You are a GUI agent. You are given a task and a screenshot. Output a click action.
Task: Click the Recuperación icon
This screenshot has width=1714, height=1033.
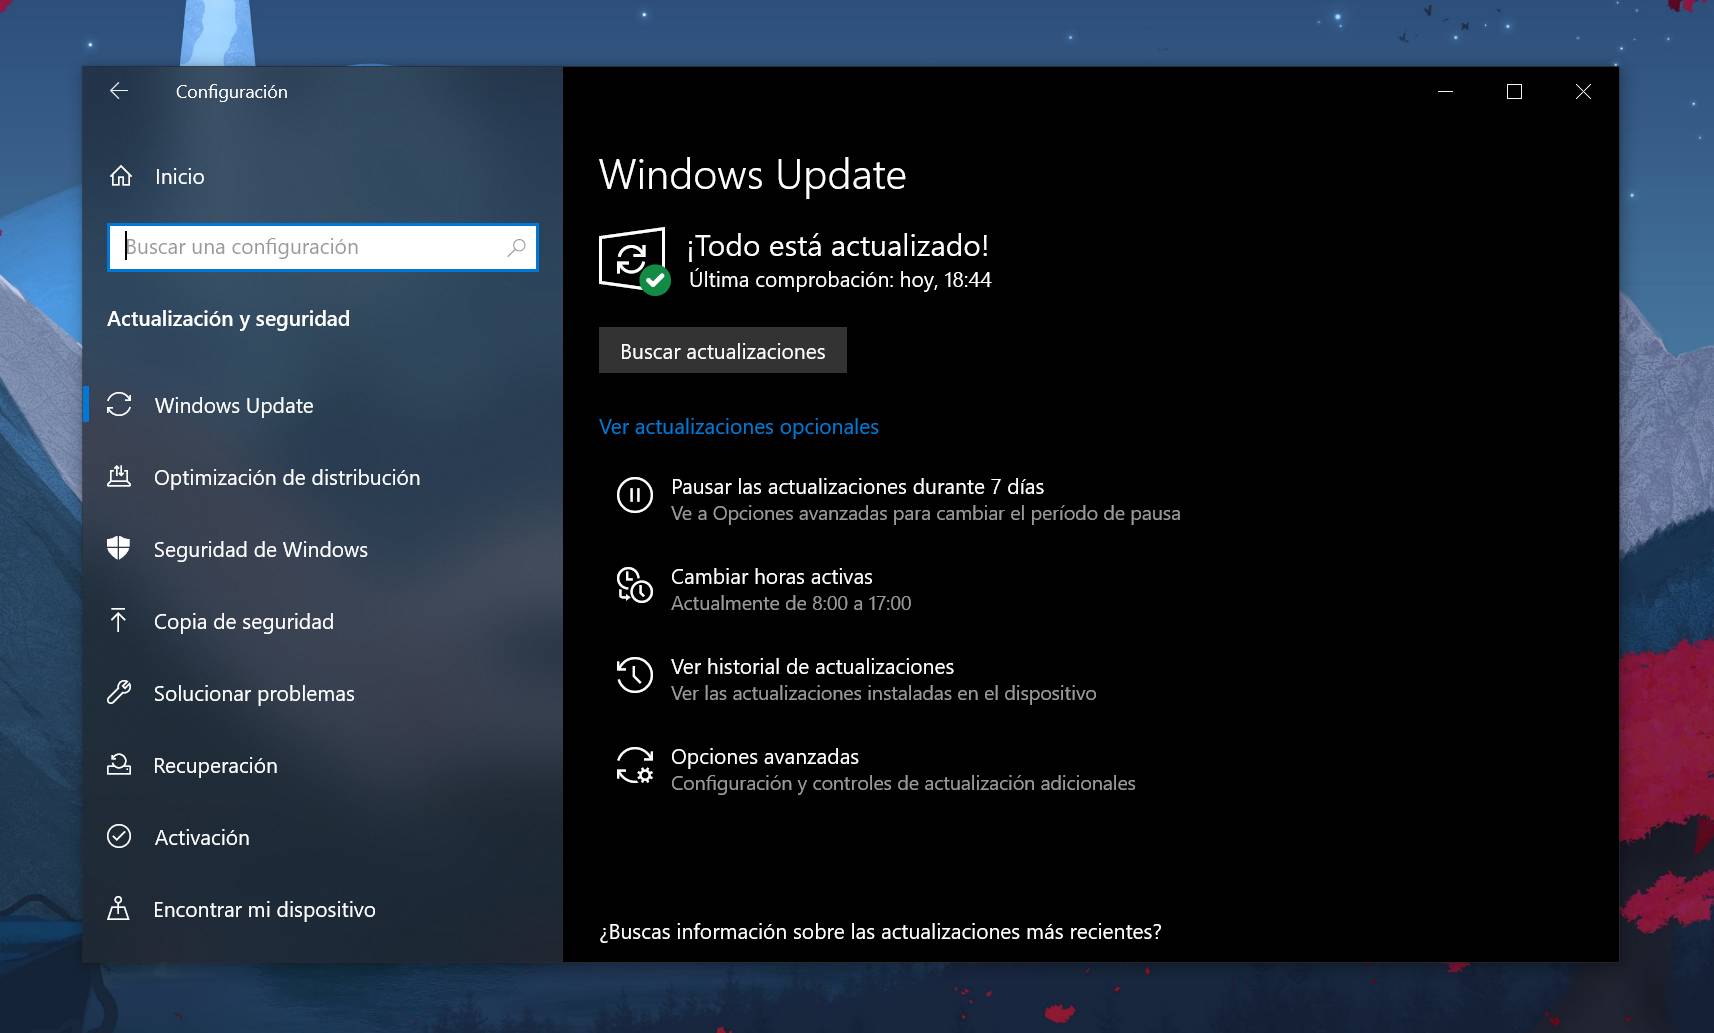[119, 764]
